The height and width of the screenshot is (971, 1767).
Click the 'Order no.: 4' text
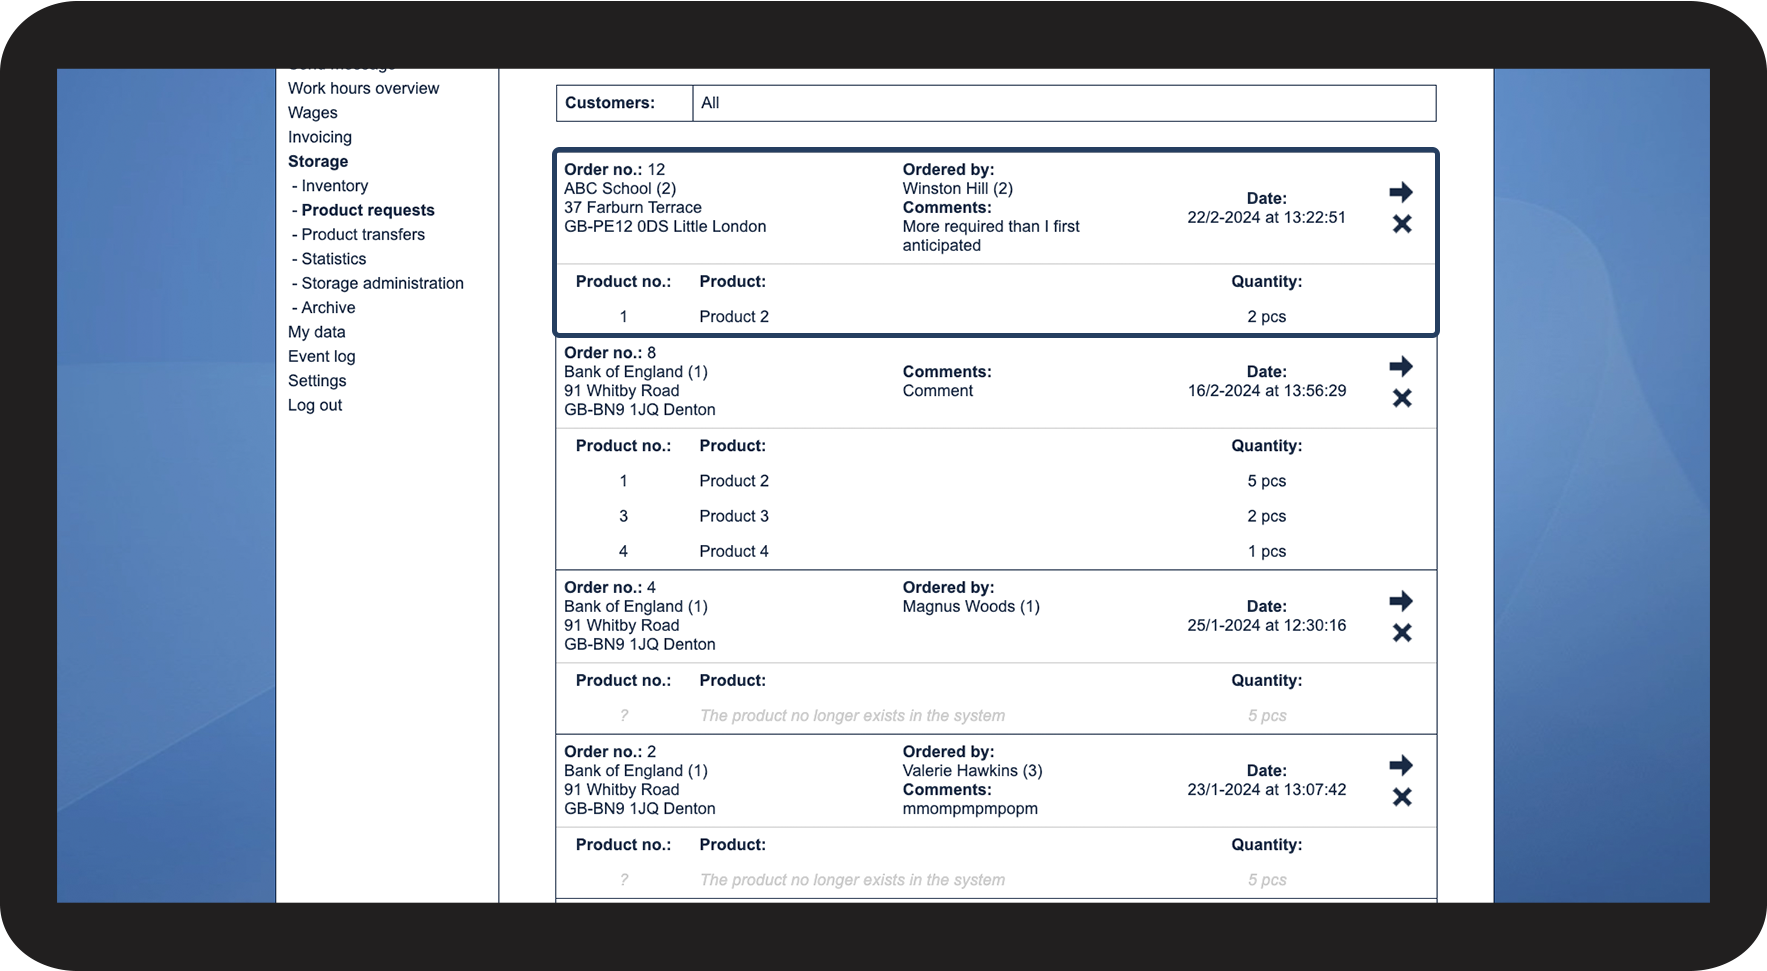[610, 588]
